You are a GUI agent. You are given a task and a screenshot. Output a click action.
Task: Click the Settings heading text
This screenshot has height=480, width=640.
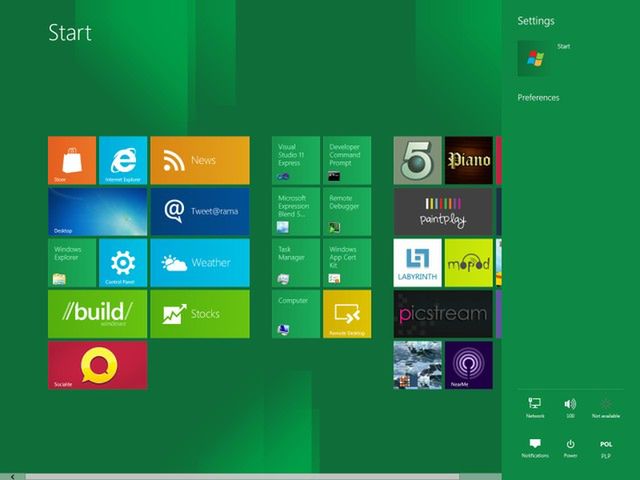(536, 21)
